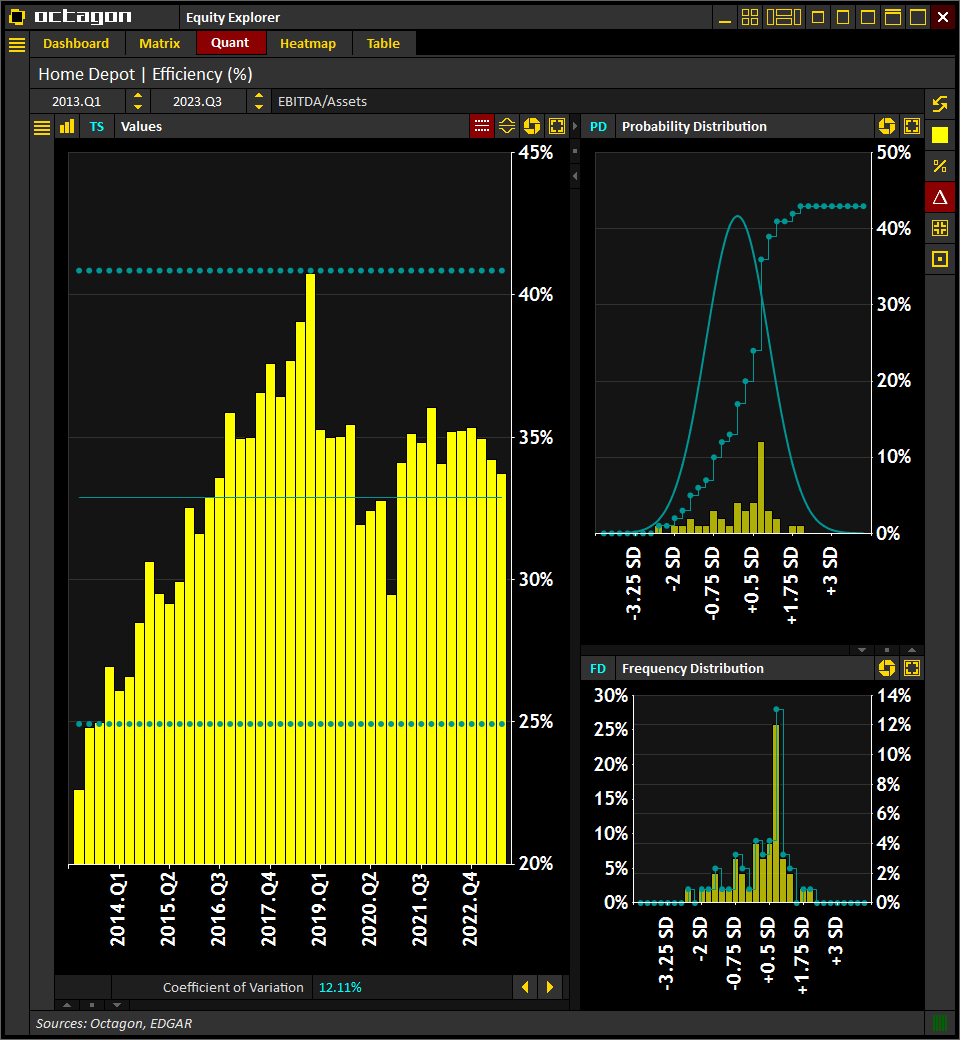This screenshot has height=1040, width=960.
Task: Click the FD icon
Action: coord(598,669)
